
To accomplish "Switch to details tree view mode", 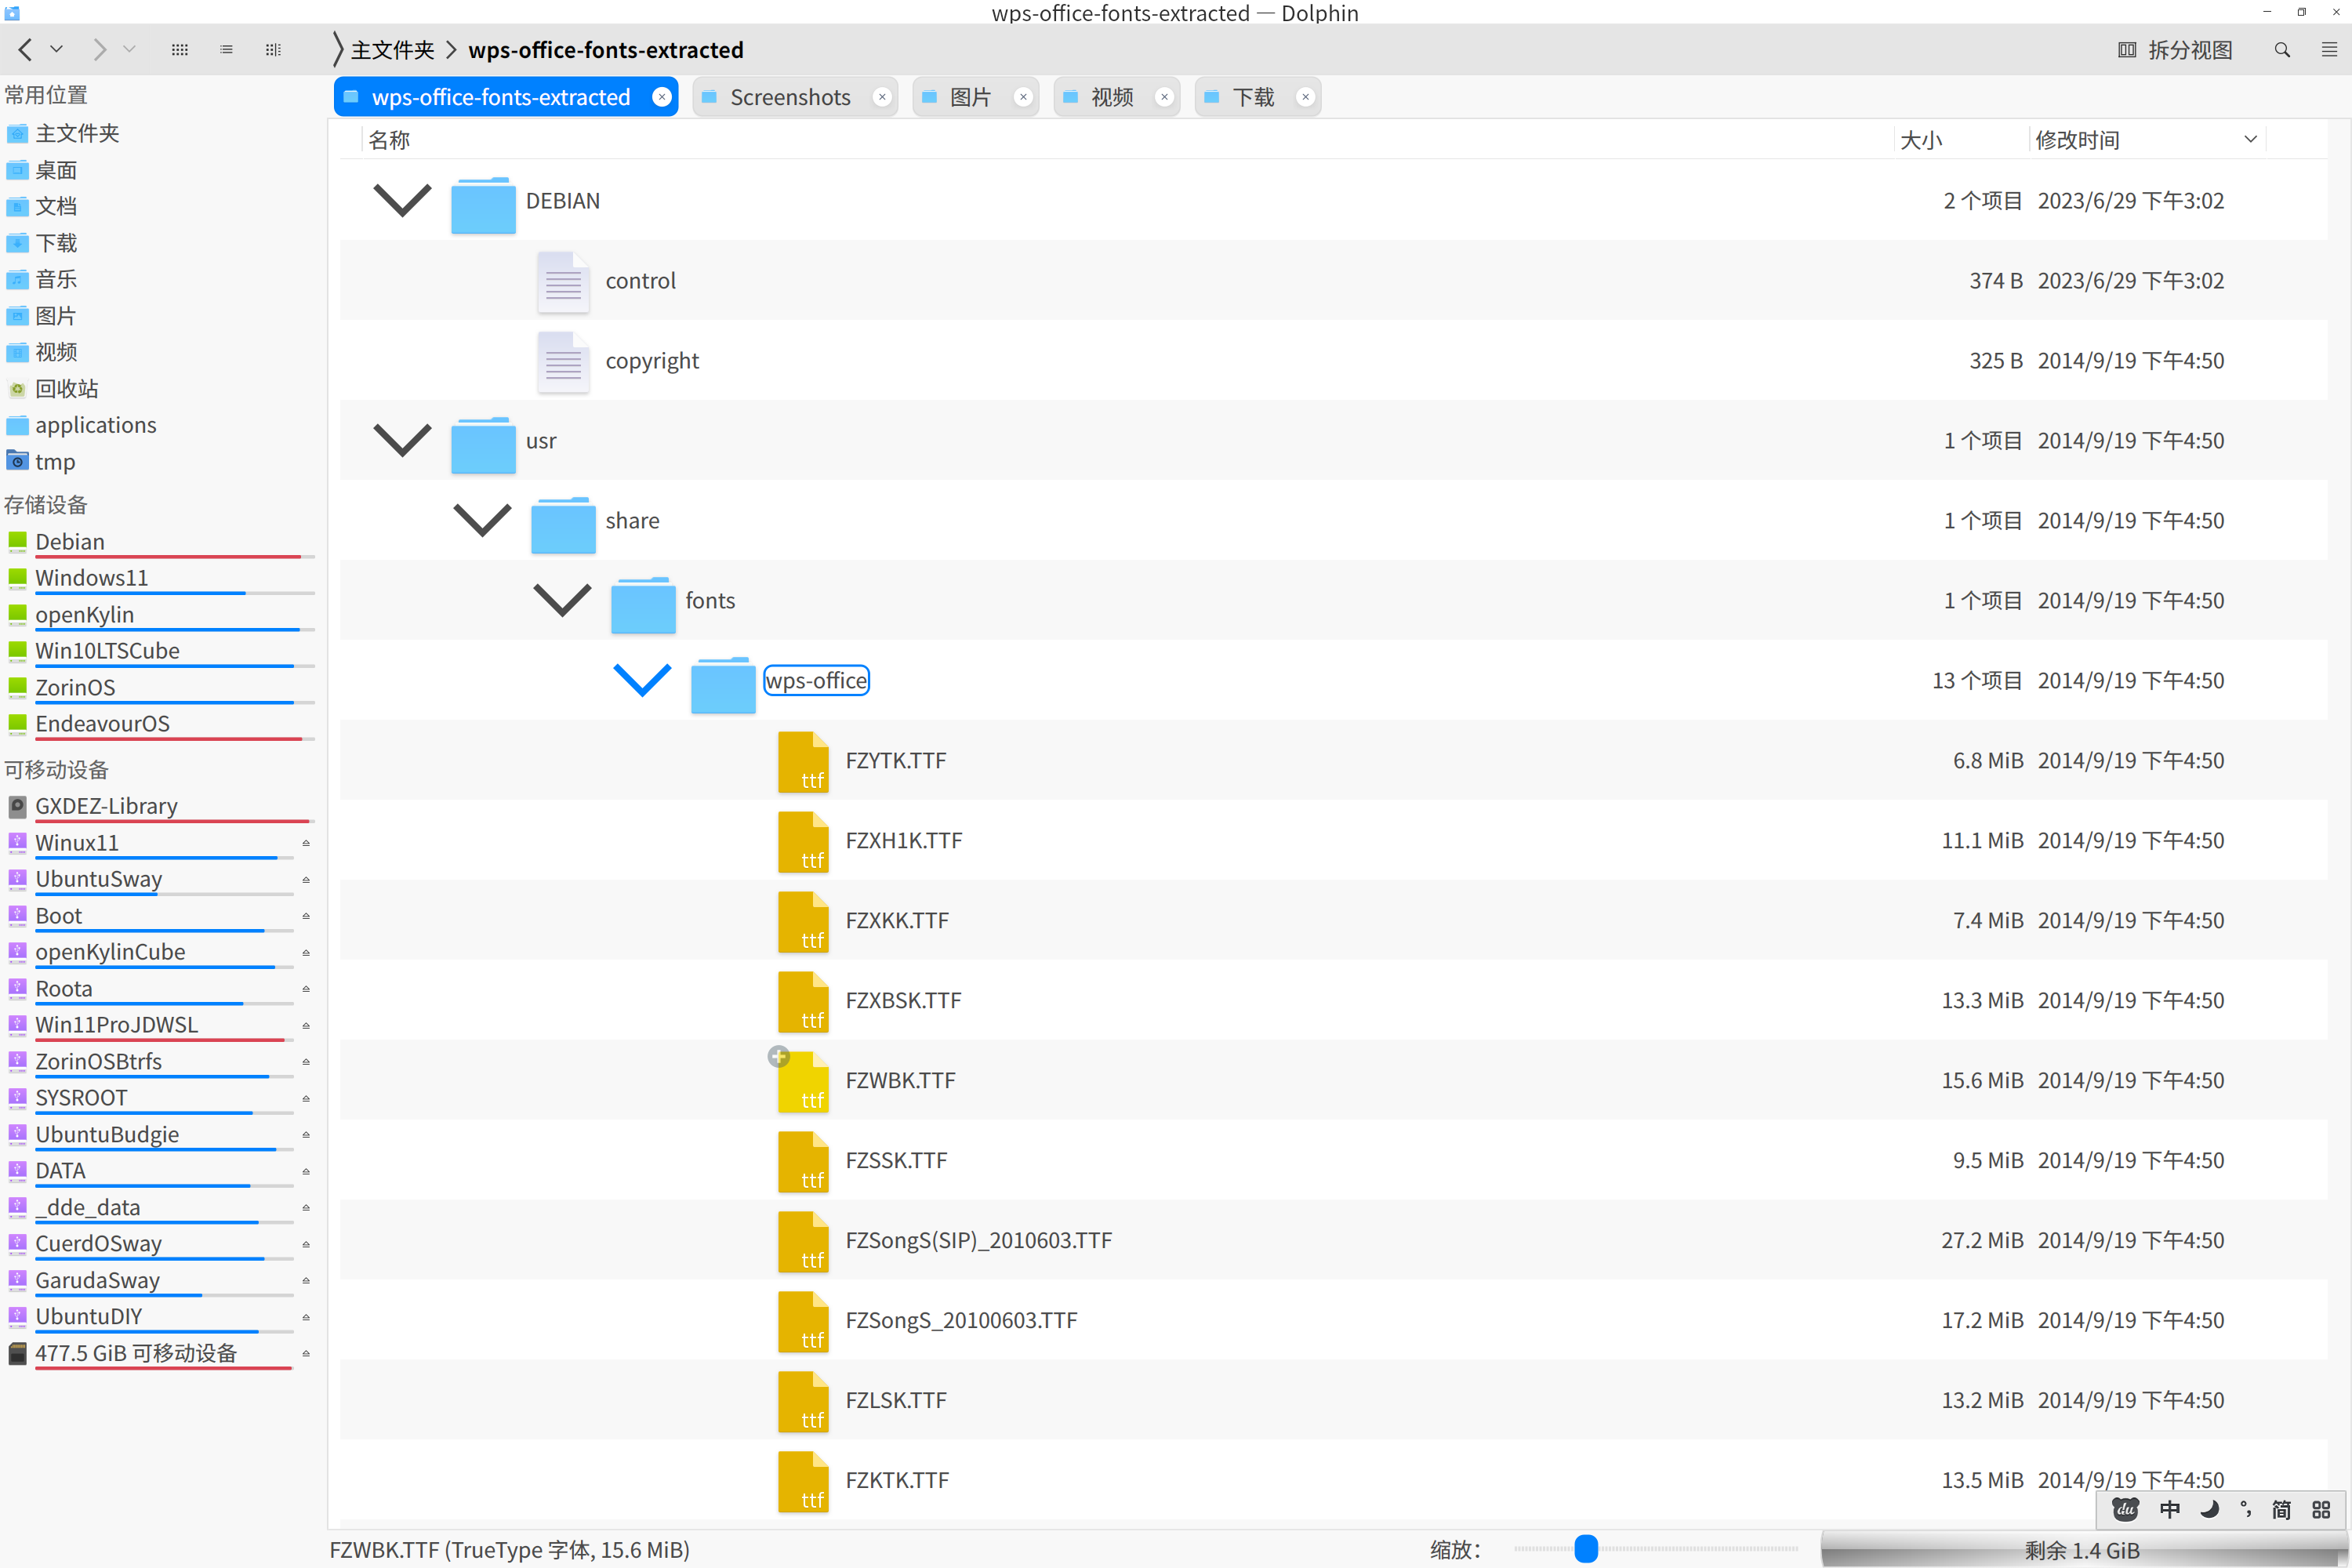I will click(273, 49).
